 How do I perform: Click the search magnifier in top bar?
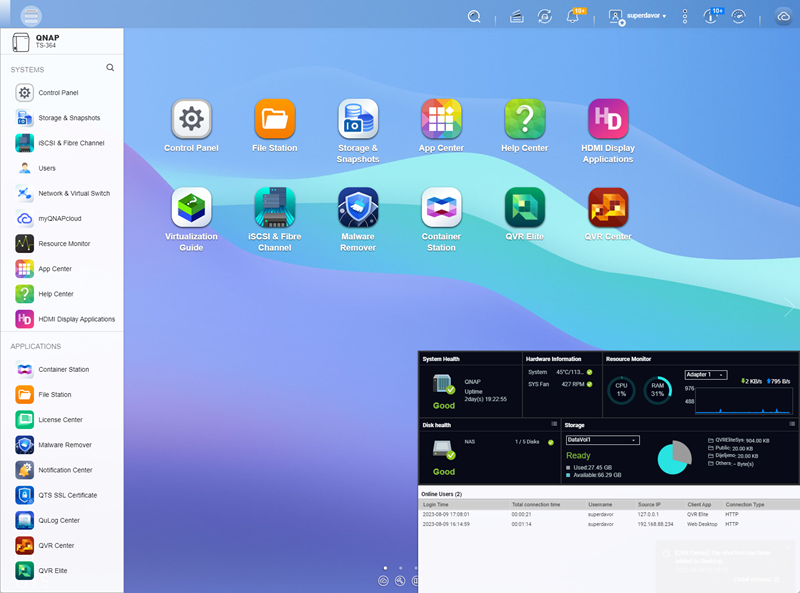[474, 17]
